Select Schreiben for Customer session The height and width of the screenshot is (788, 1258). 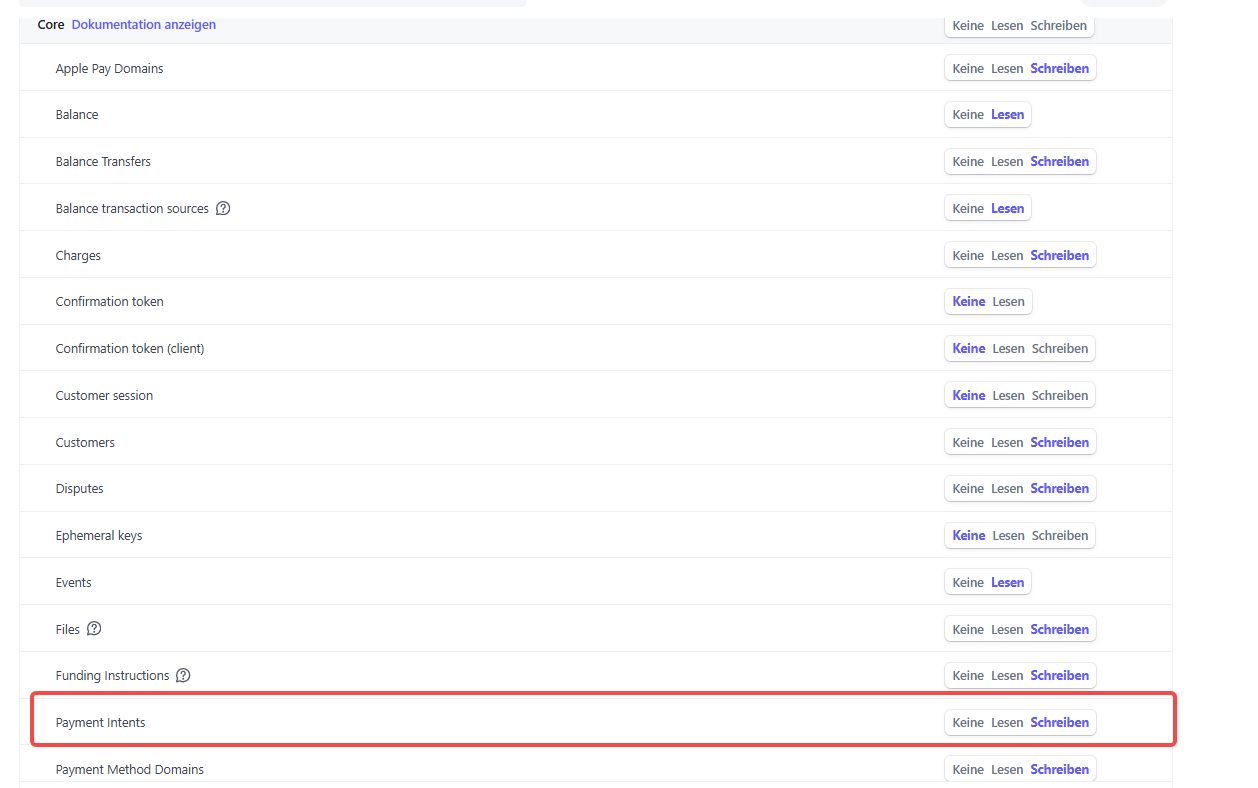[1059, 396]
